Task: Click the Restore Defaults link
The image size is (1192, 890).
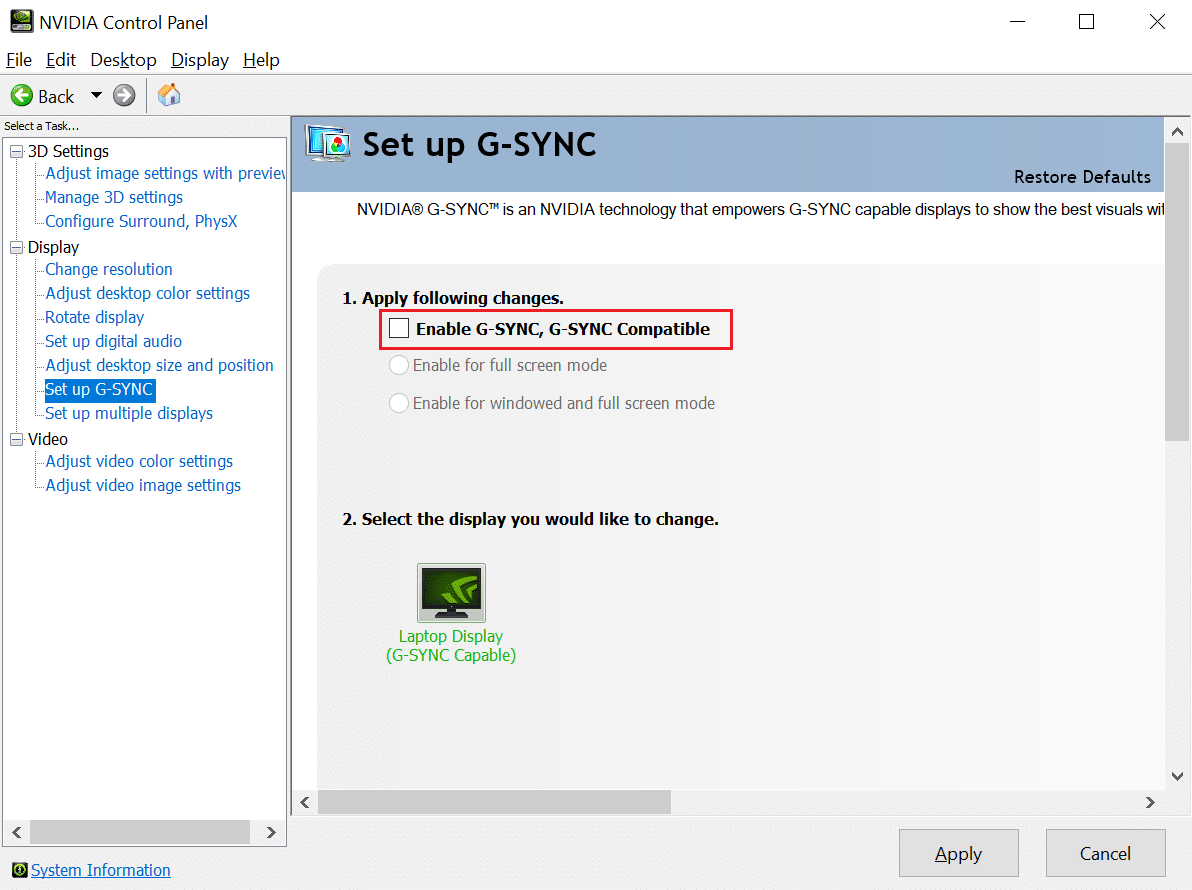Action: tap(1082, 176)
